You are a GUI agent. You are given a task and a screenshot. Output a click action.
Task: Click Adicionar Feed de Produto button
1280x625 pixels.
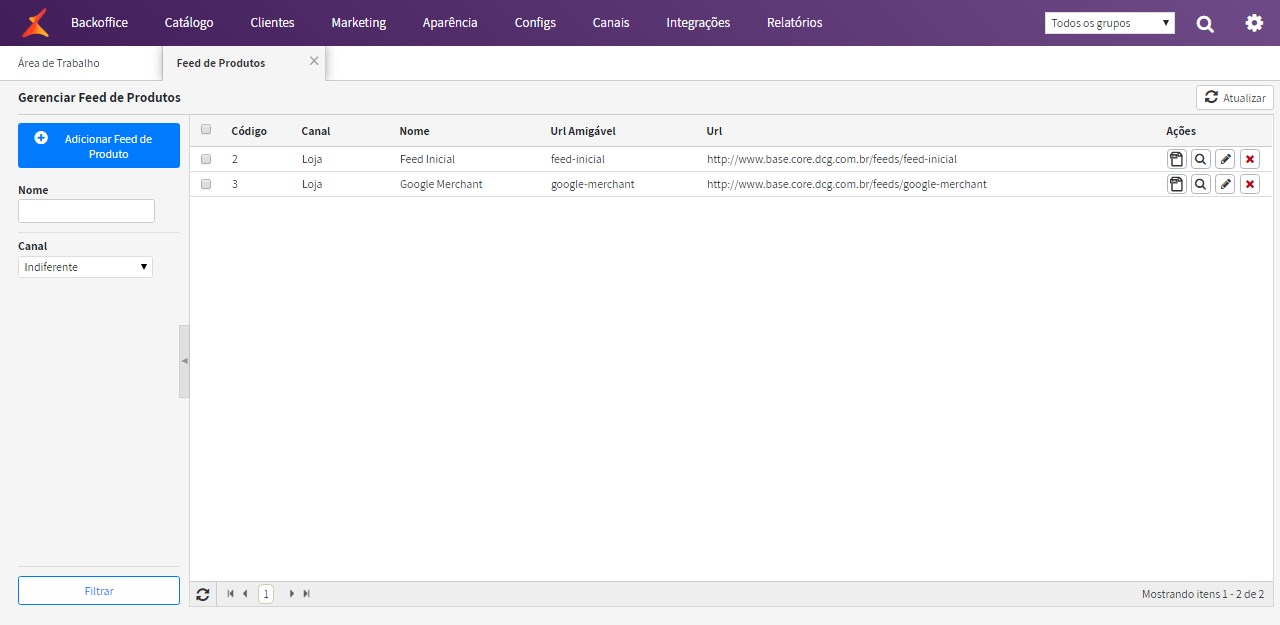[x=99, y=146]
